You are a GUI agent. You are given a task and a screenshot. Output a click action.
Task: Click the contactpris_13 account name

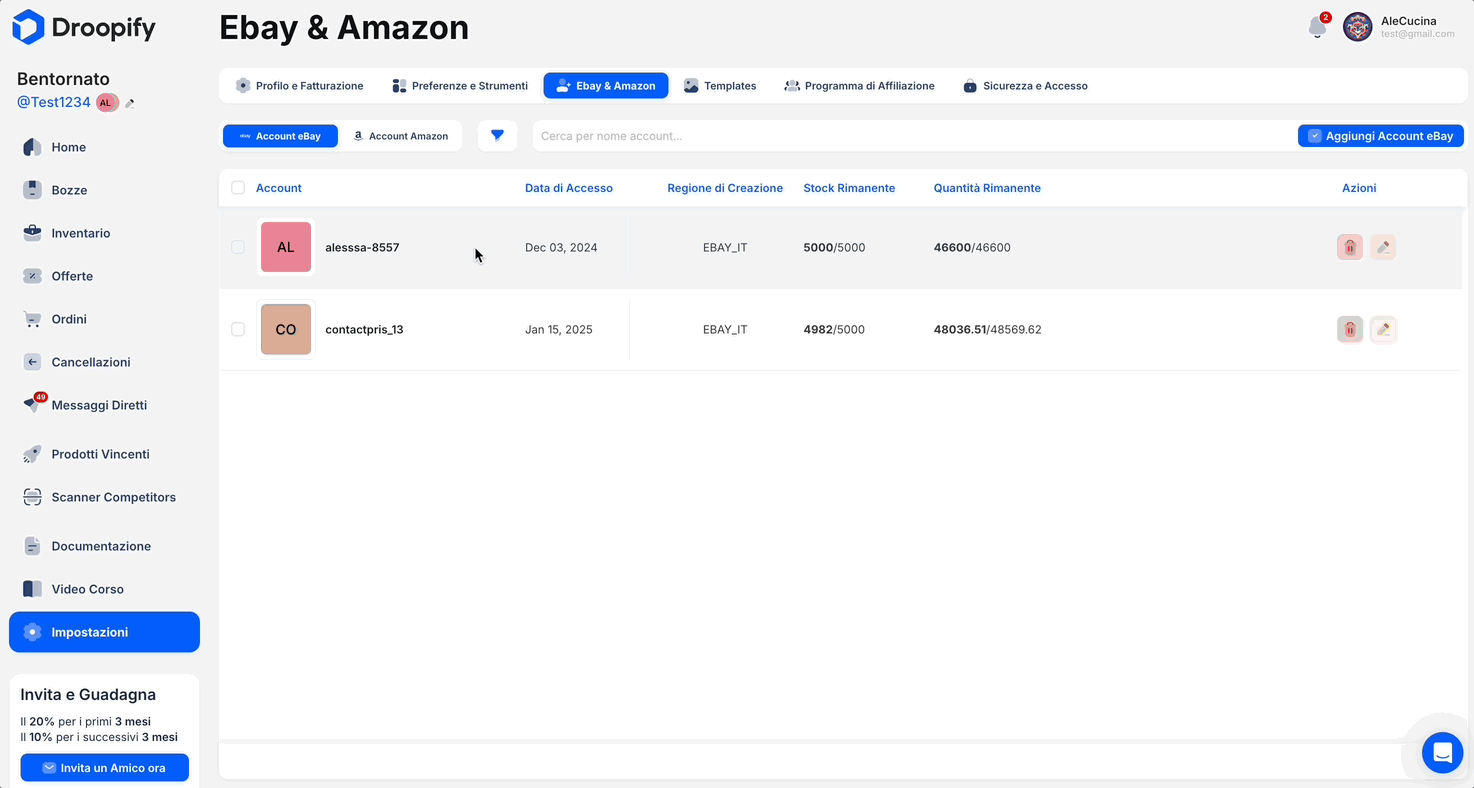[x=364, y=329]
